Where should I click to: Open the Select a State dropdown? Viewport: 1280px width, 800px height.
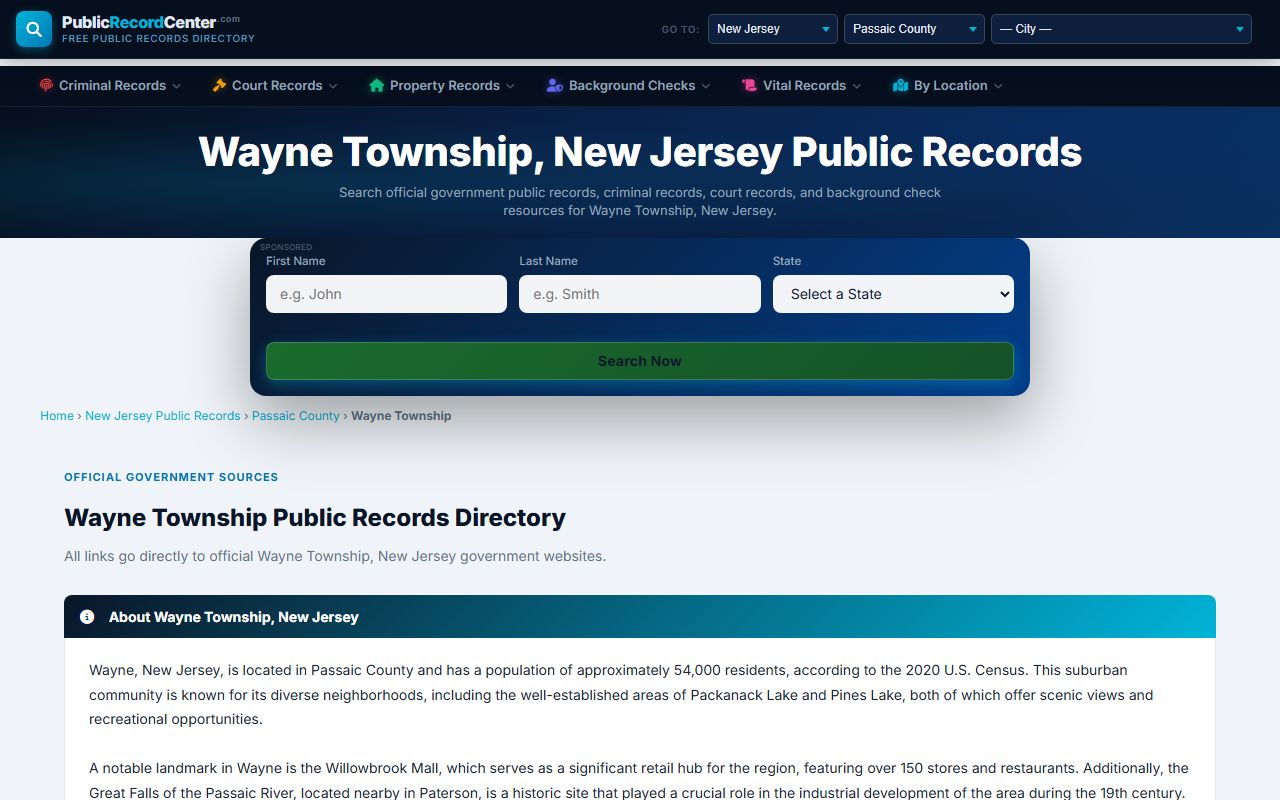[x=893, y=294]
